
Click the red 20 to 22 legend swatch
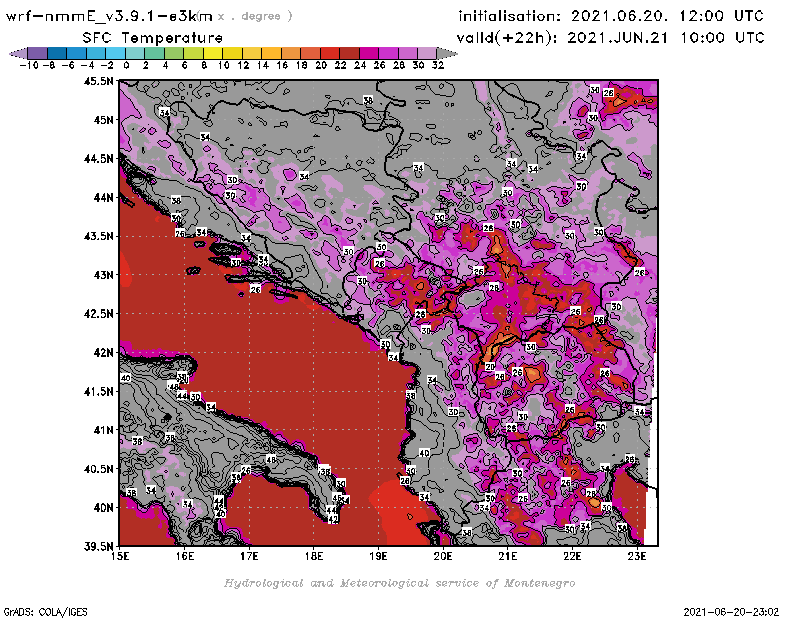point(330,54)
